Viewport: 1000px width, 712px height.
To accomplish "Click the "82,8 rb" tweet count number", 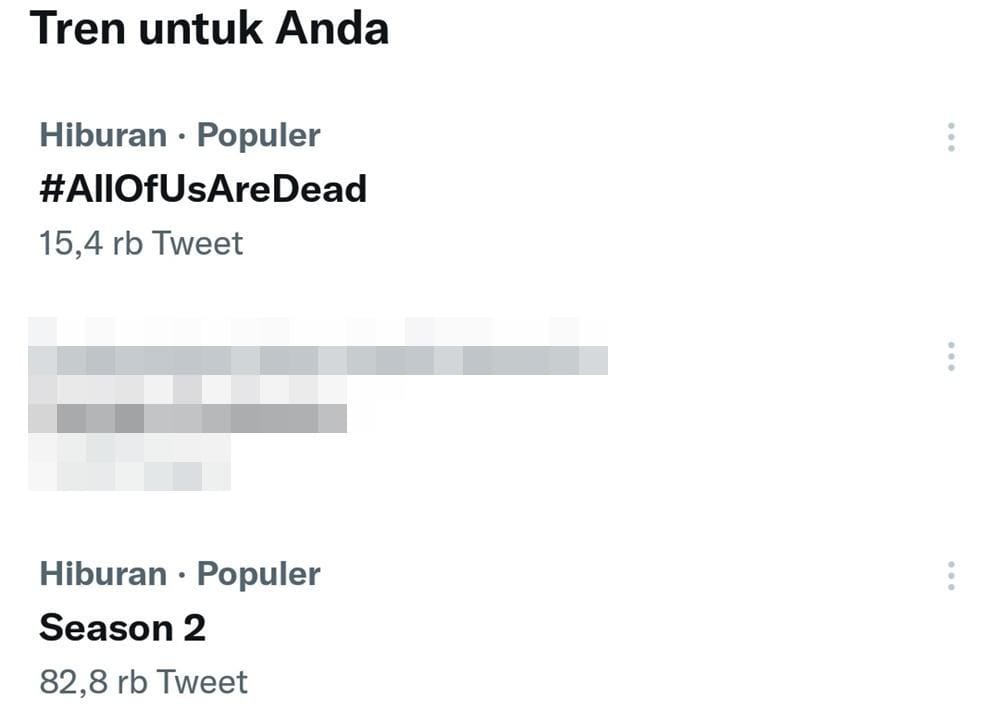I will click(x=92, y=682).
